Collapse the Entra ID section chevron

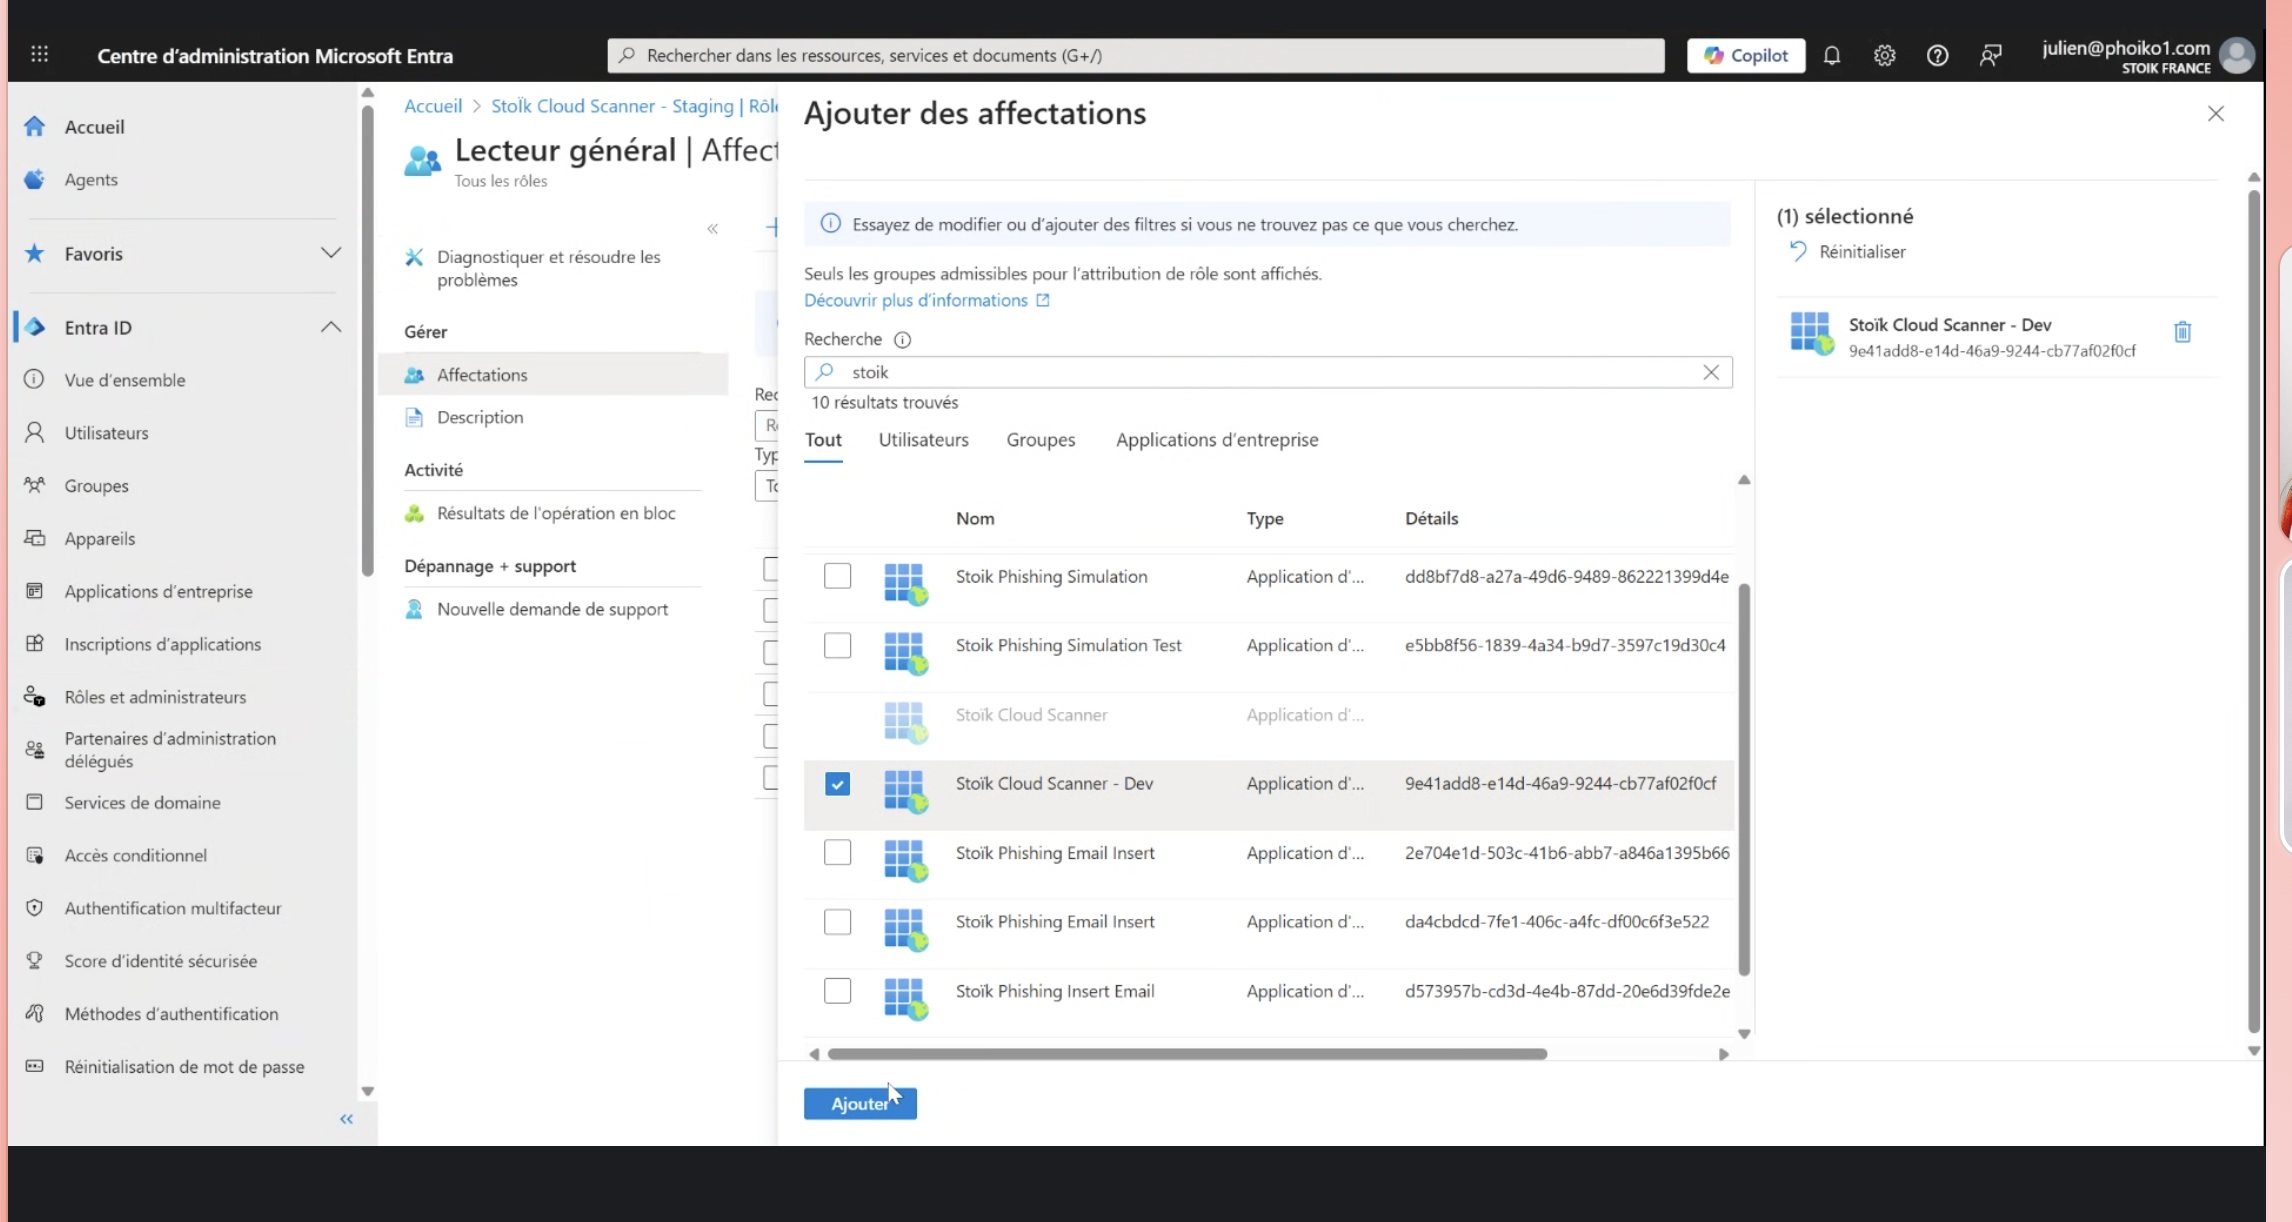coord(331,327)
